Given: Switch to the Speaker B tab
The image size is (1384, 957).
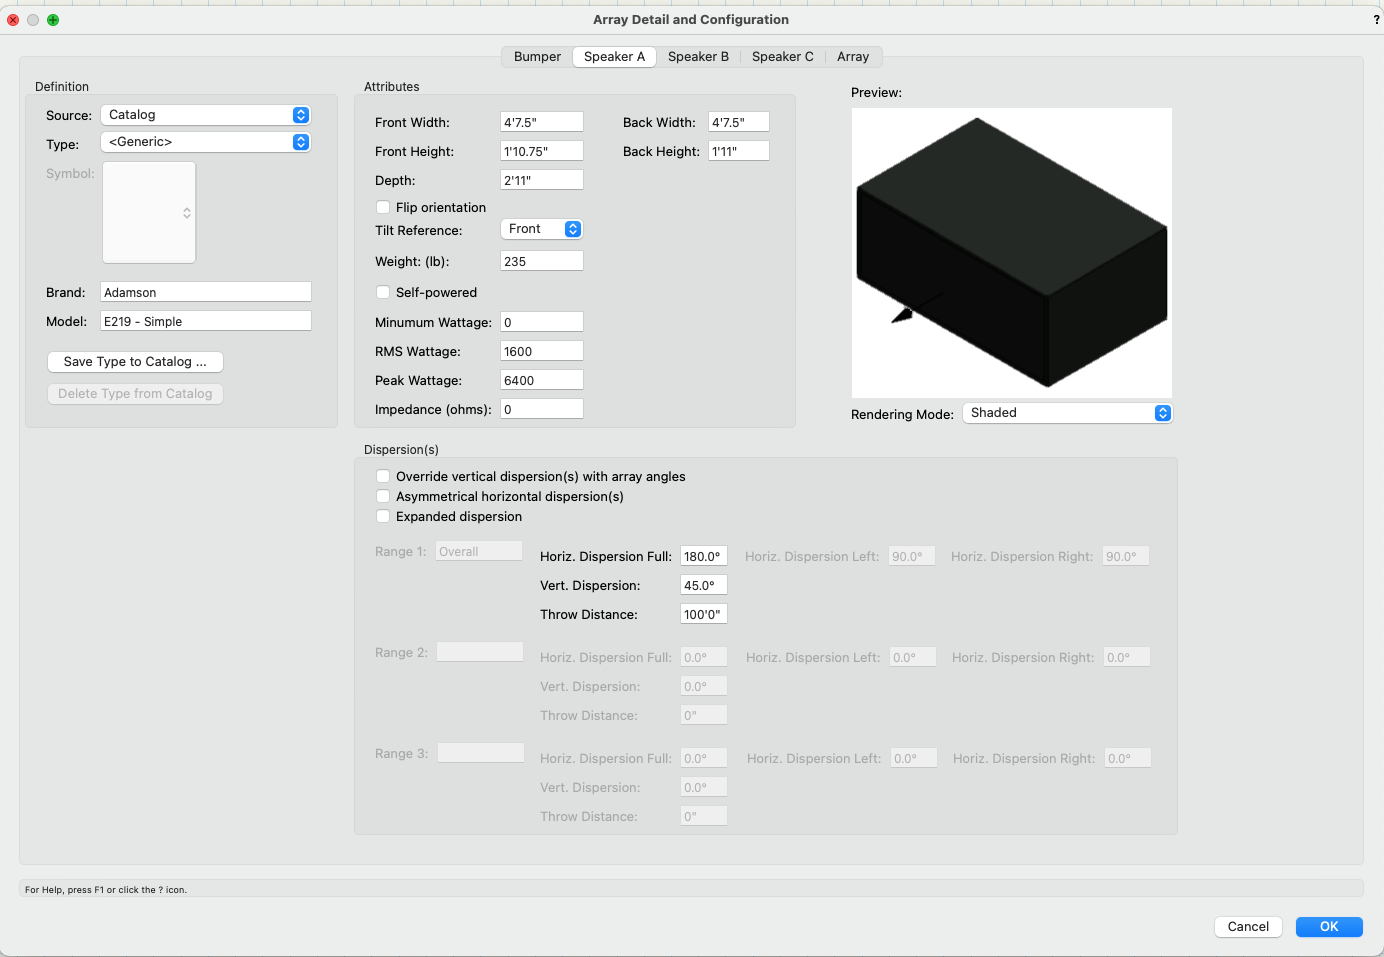Looking at the screenshot, I should pos(698,57).
